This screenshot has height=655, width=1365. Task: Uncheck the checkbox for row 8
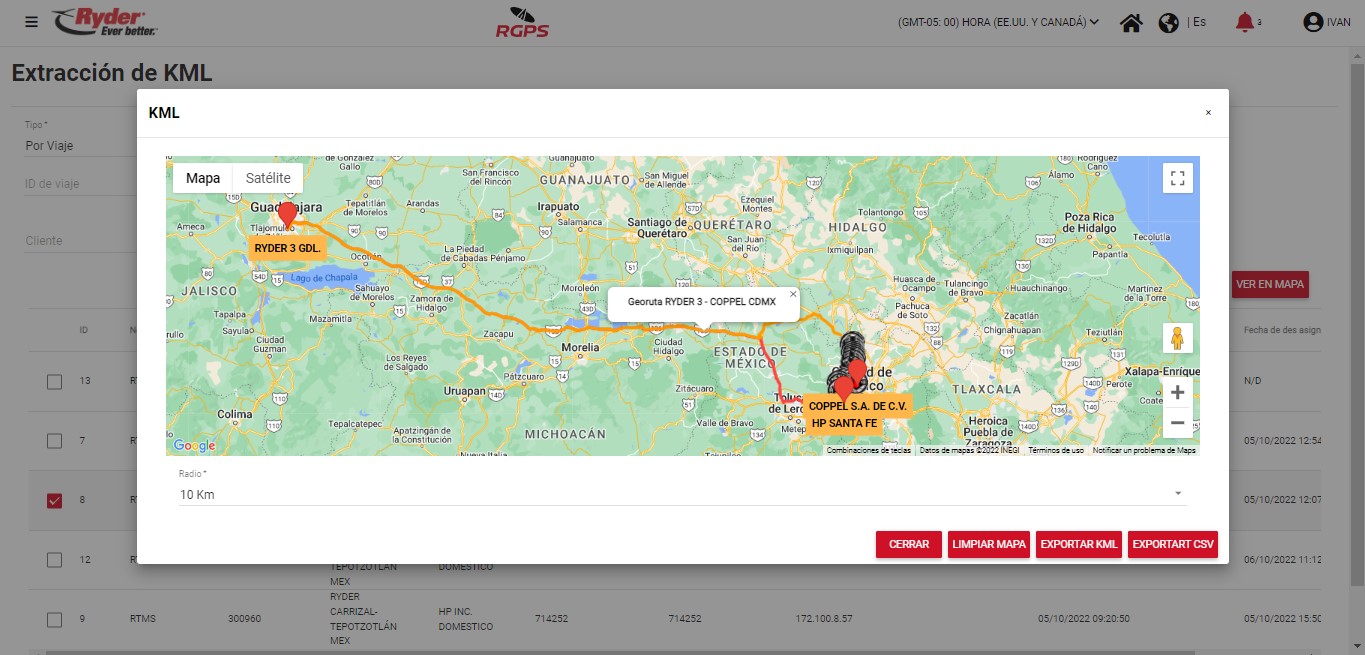55,500
